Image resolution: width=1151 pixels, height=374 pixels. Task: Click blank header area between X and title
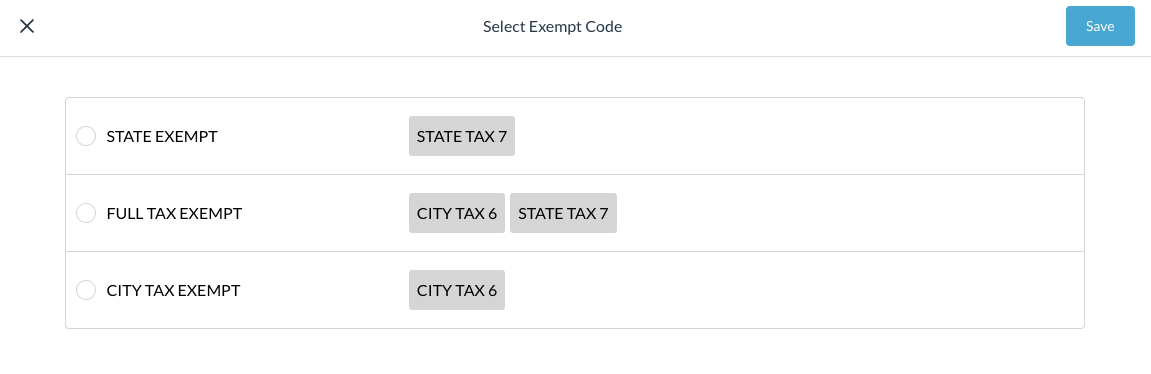click(x=257, y=26)
